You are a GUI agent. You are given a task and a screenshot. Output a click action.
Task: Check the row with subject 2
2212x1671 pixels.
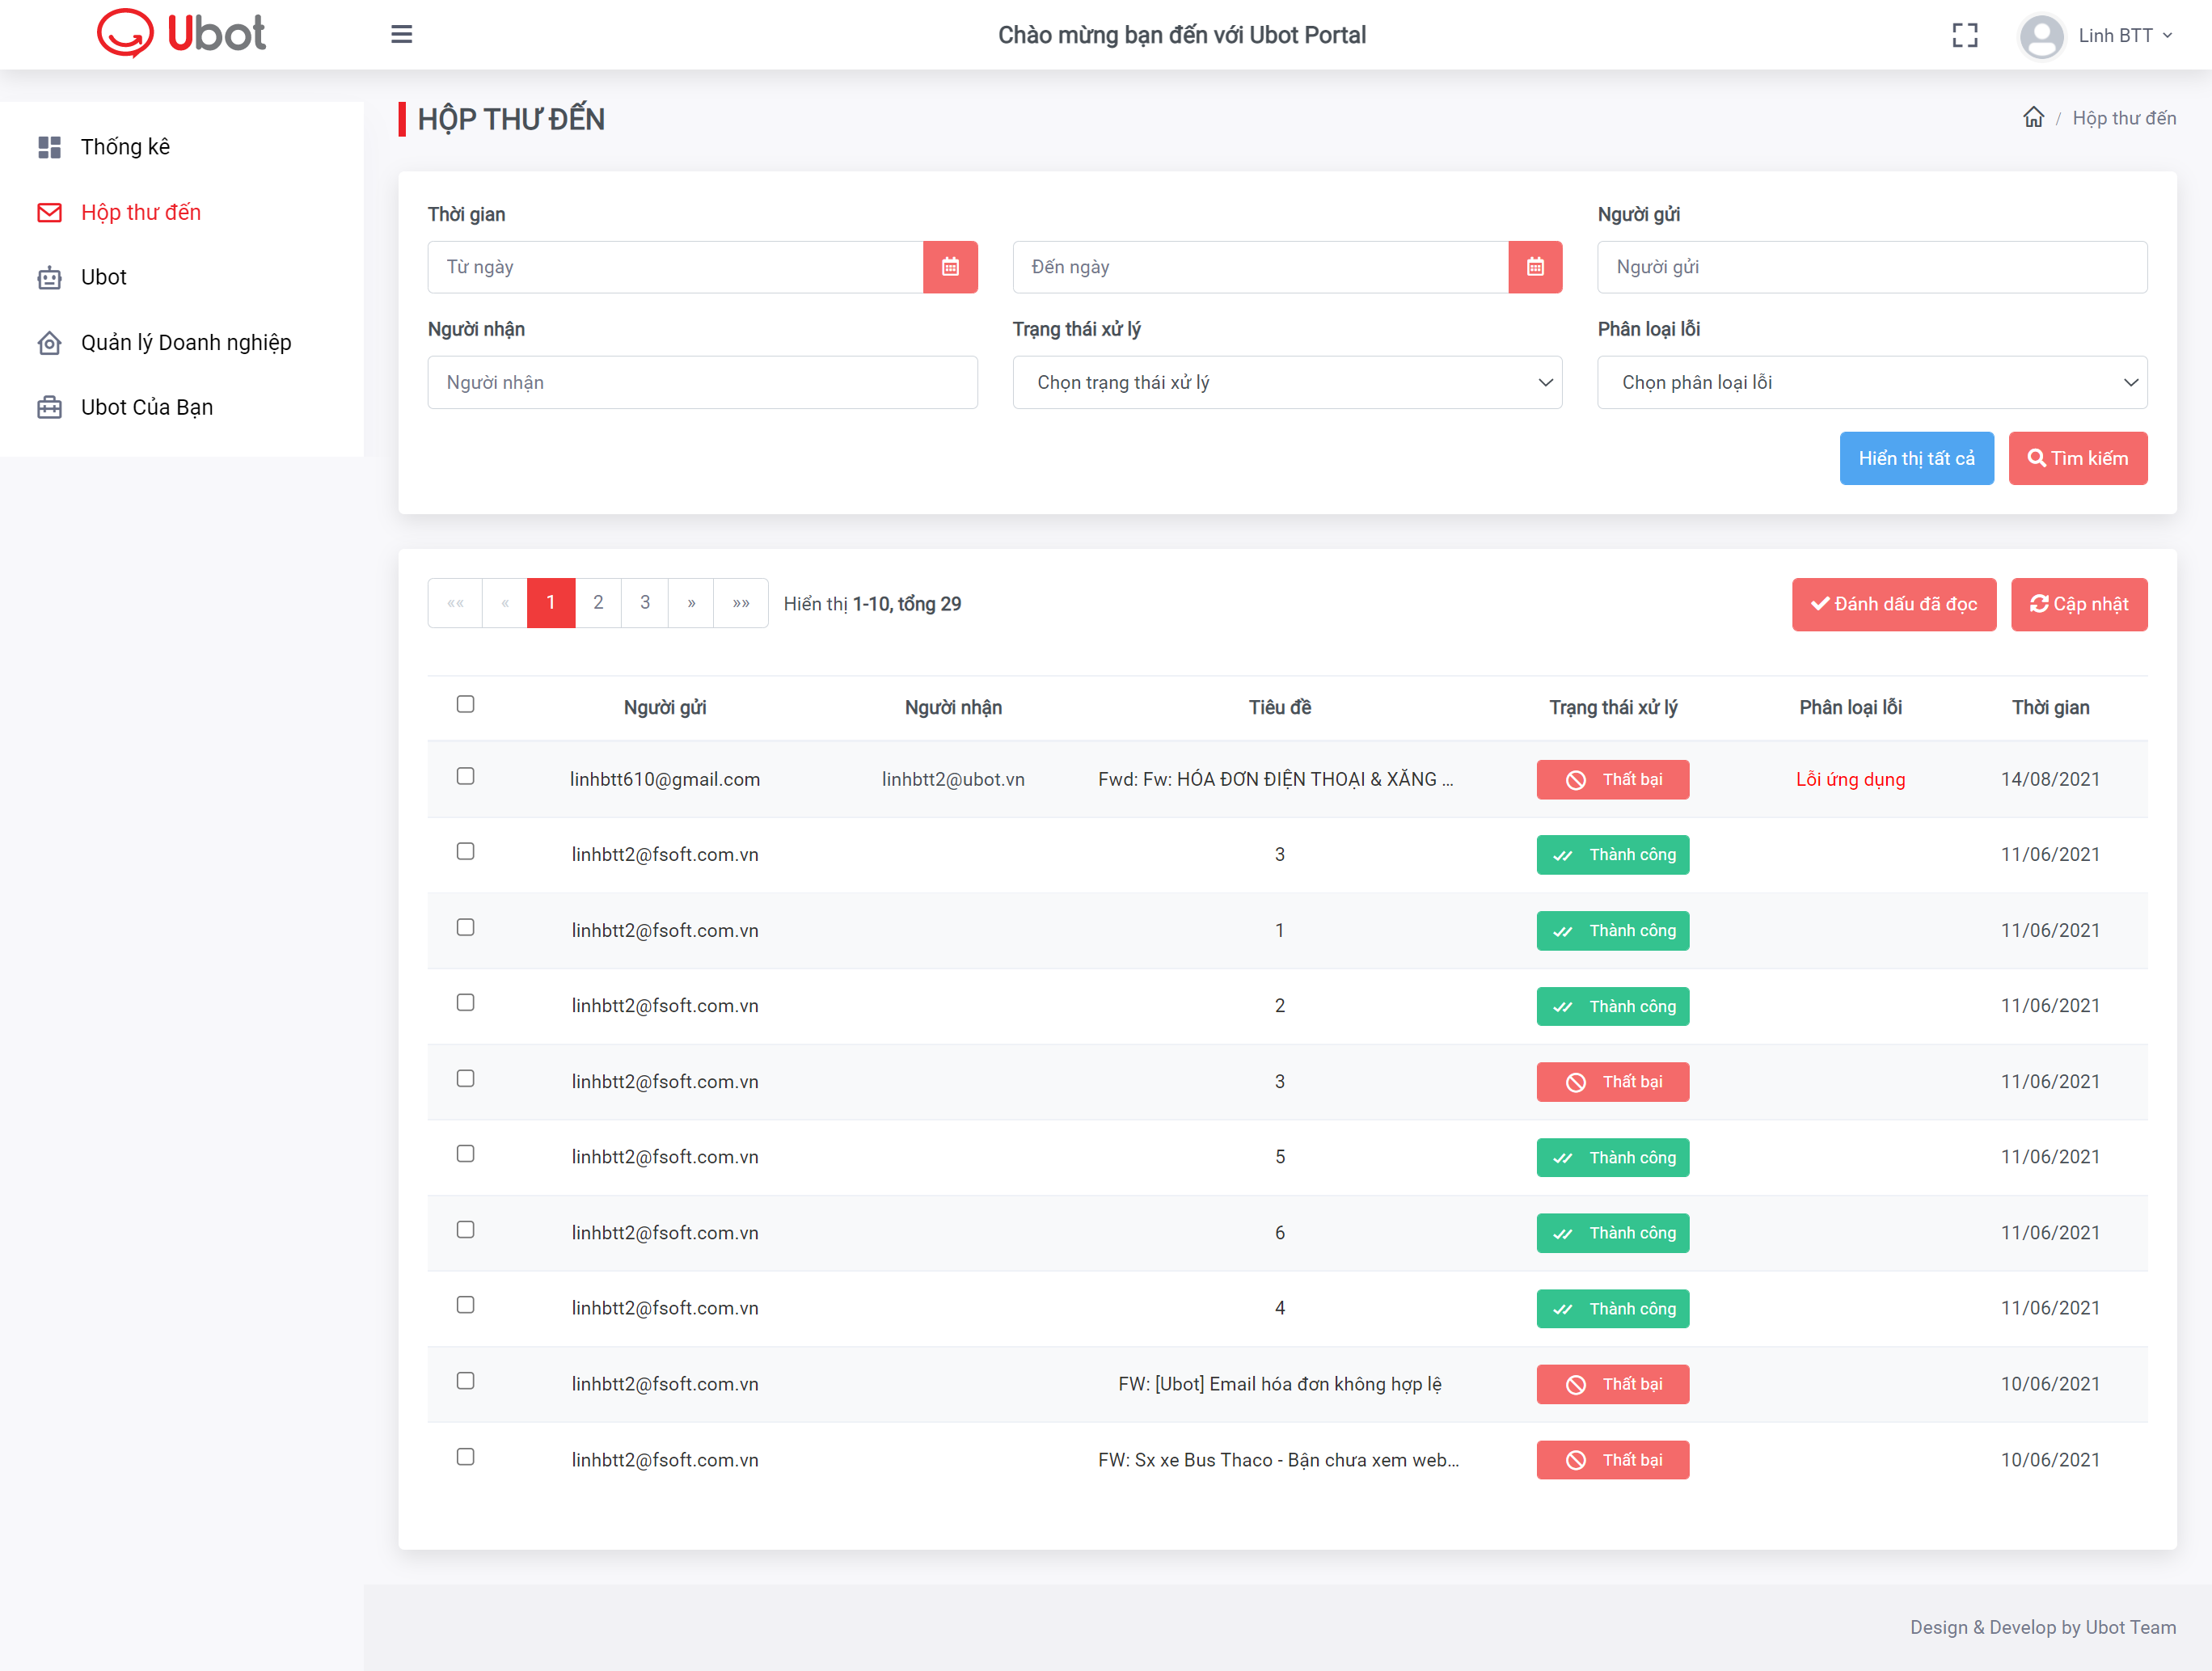tap(465, 1002)
